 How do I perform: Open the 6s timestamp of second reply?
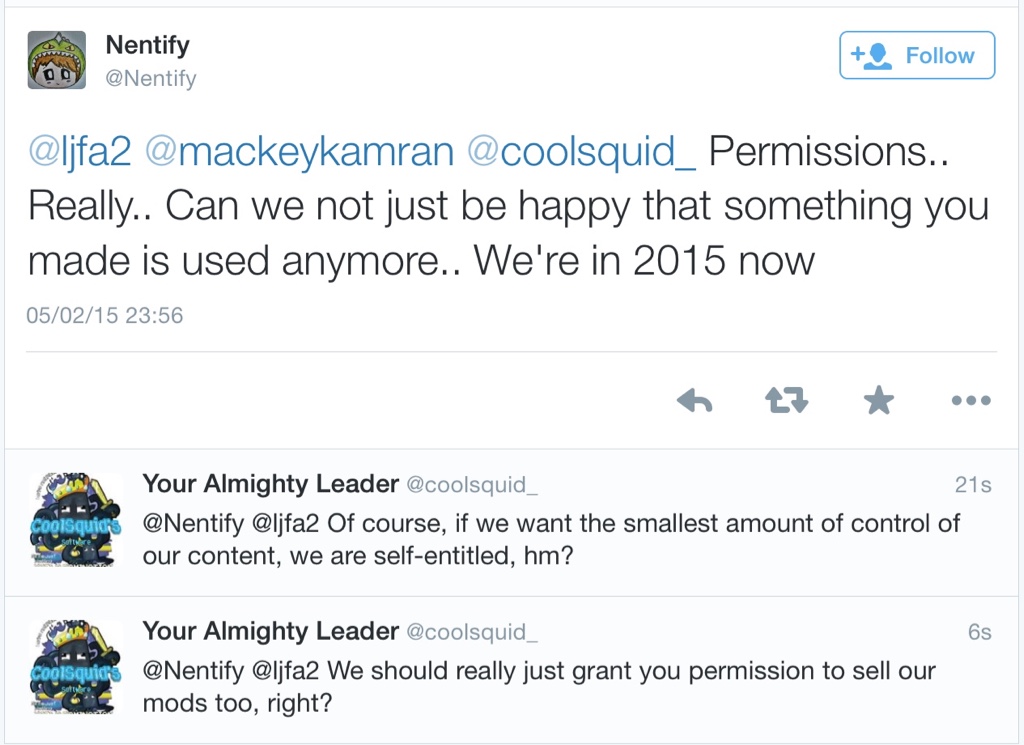(x=979, y=632)
